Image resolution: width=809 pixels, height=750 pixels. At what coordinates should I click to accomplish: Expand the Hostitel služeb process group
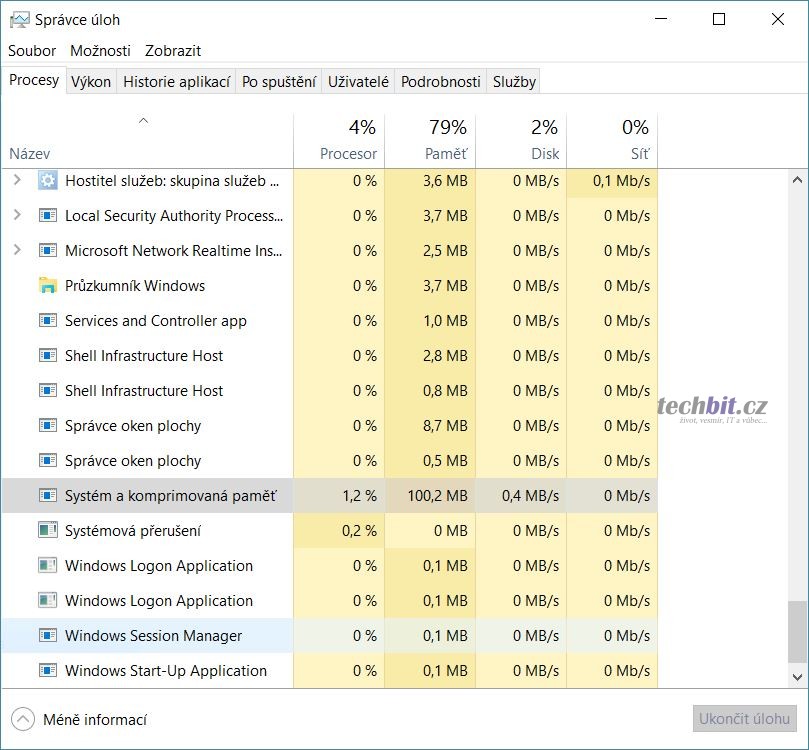(x=17, y=180)
